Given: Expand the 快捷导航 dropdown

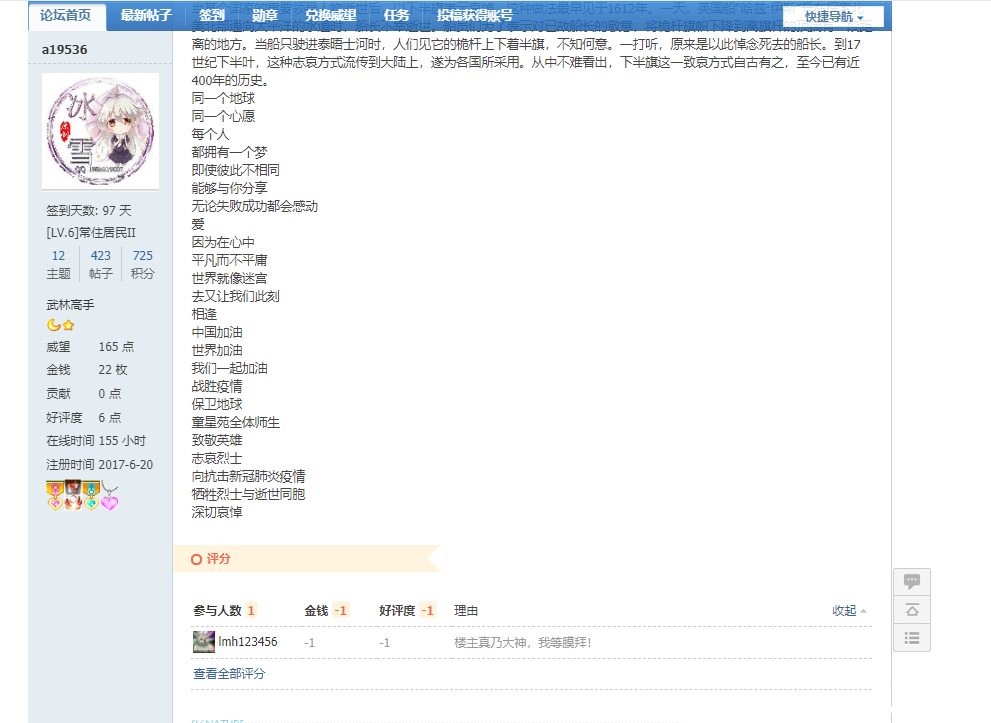Looking at the screenshot, I should tap(834, 17).
